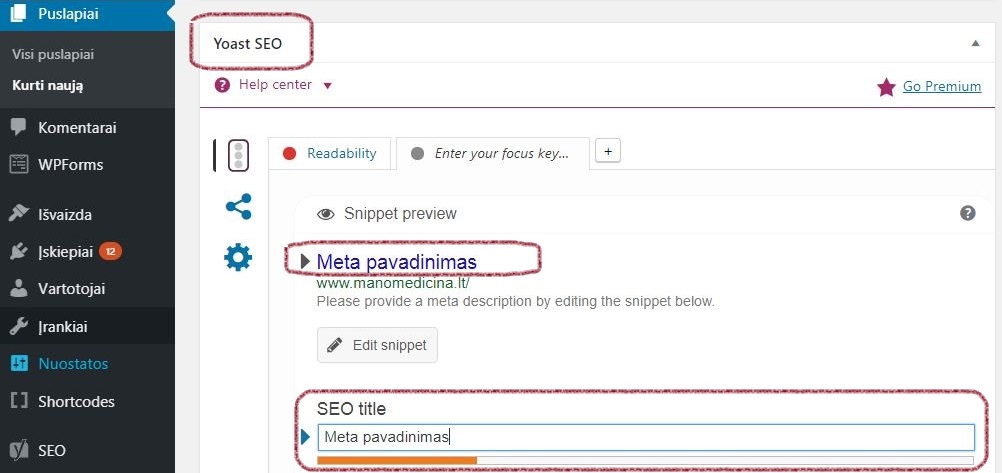Viewport: 1002px width, 473px height.
Task: Click the Help center question mark icon
Action: click(x=222, y=85)
